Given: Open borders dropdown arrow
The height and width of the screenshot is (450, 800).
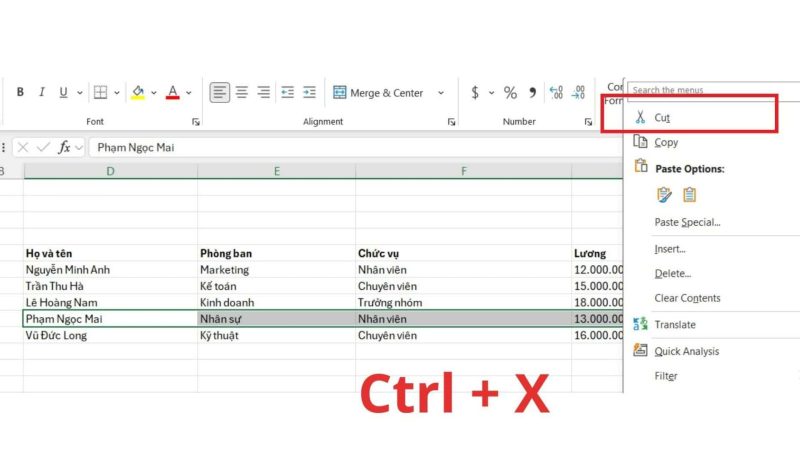Looking at the screenshot, I should (117, 93).
